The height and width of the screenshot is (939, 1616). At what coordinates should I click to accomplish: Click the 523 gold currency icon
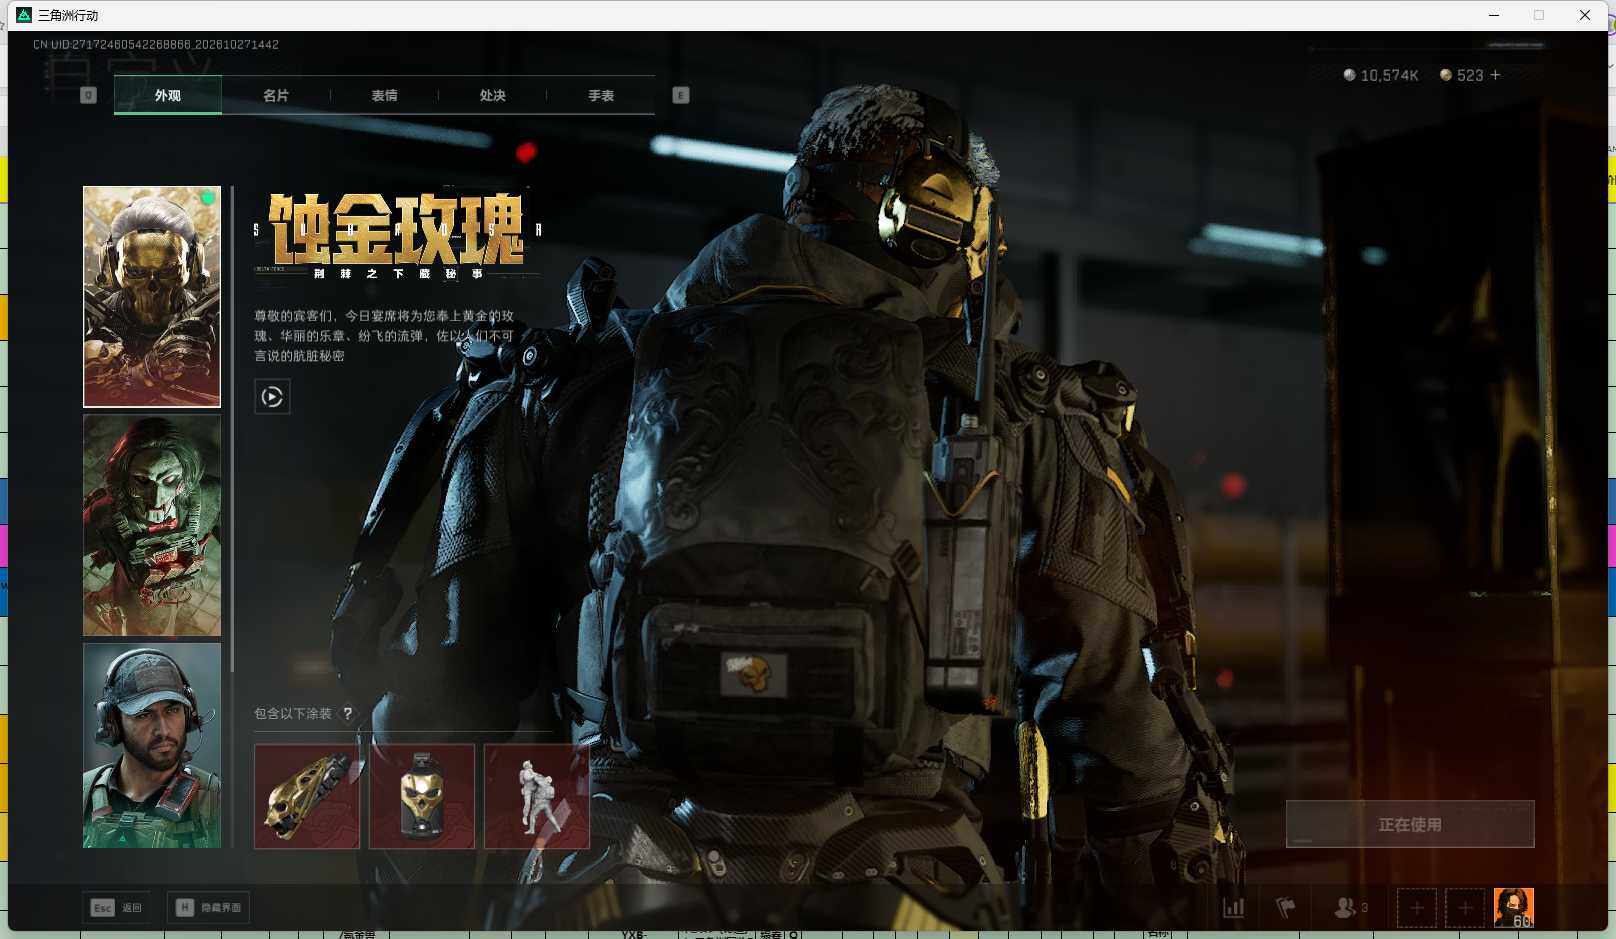point(1445,75)
